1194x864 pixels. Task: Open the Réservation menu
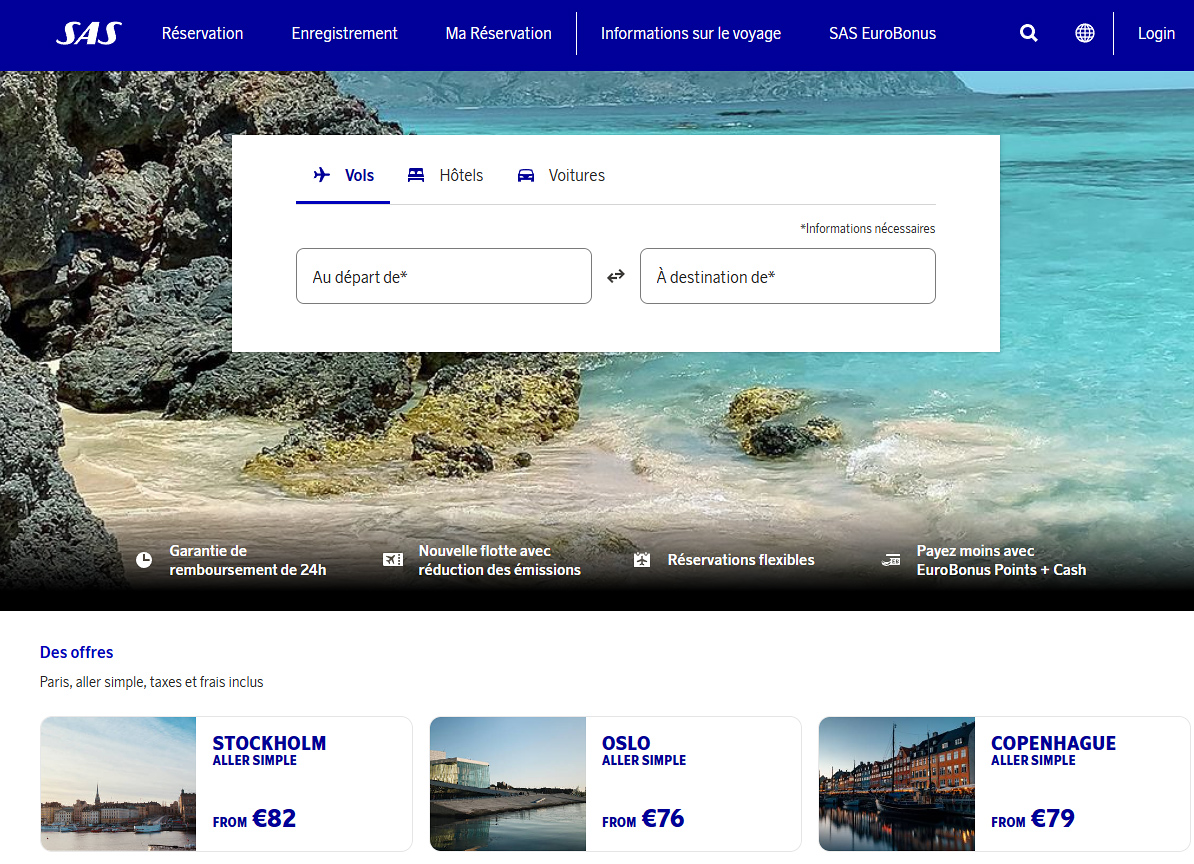(x=202, y=33)
